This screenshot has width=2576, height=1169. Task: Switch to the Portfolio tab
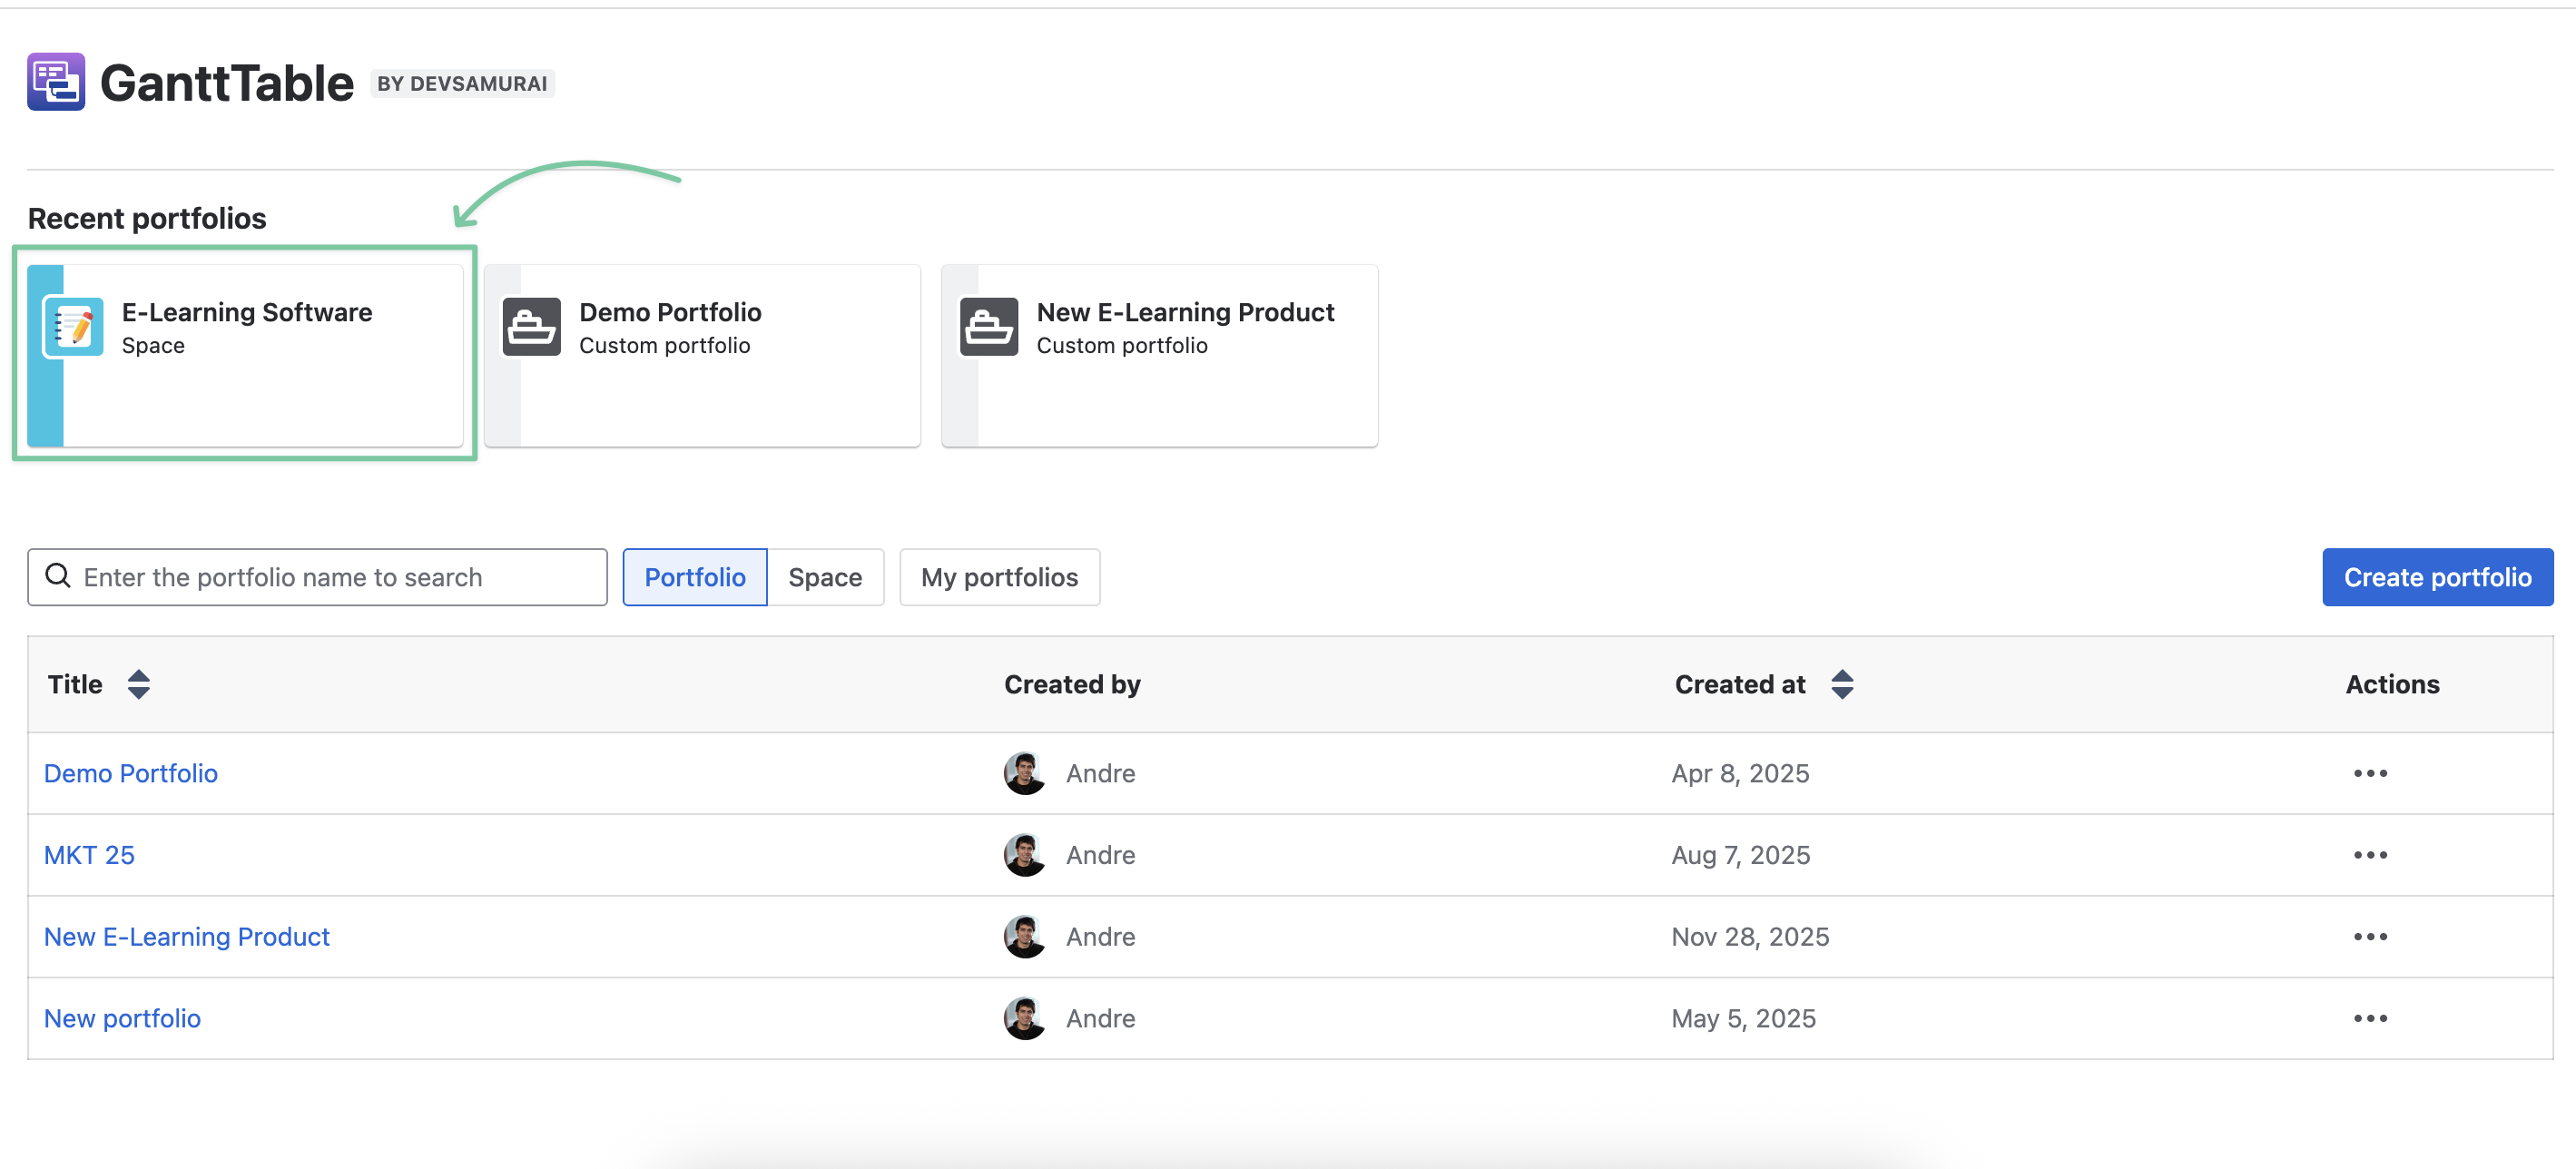(695, 577)
